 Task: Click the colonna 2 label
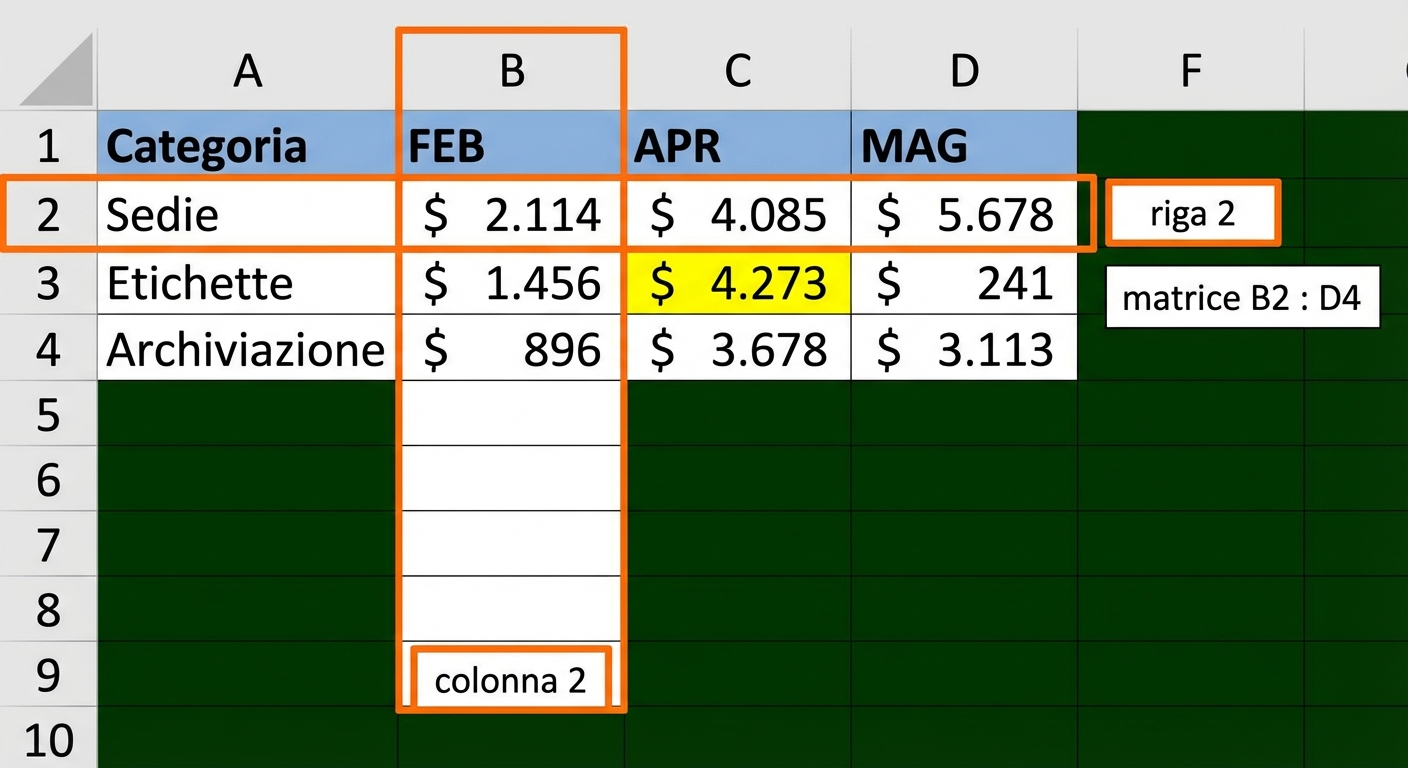coord(511,679)
